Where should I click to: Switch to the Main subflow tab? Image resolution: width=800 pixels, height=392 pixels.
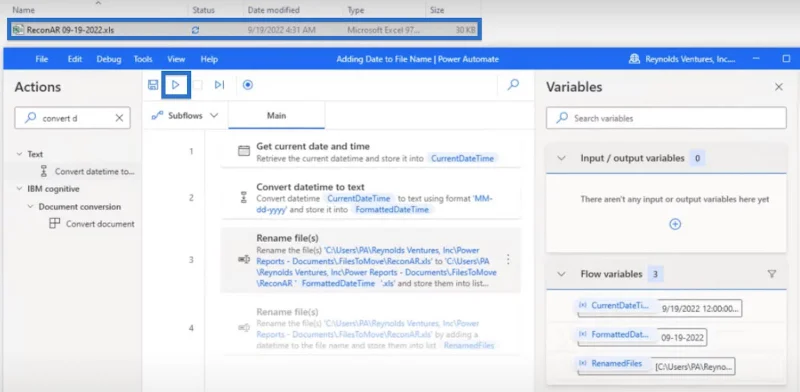coord(277,116)
